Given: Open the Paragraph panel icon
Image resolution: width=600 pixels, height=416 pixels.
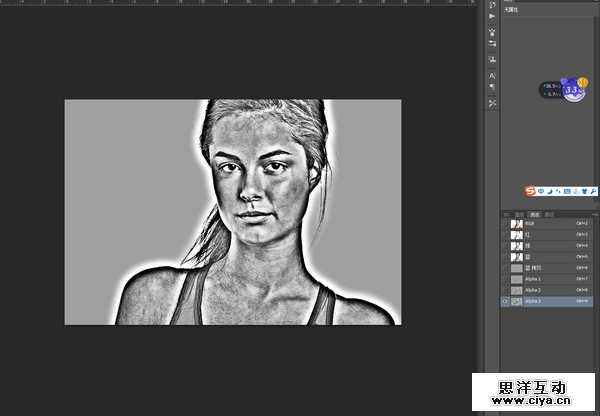Looking at the screenshot, I should tap(493, 87).
